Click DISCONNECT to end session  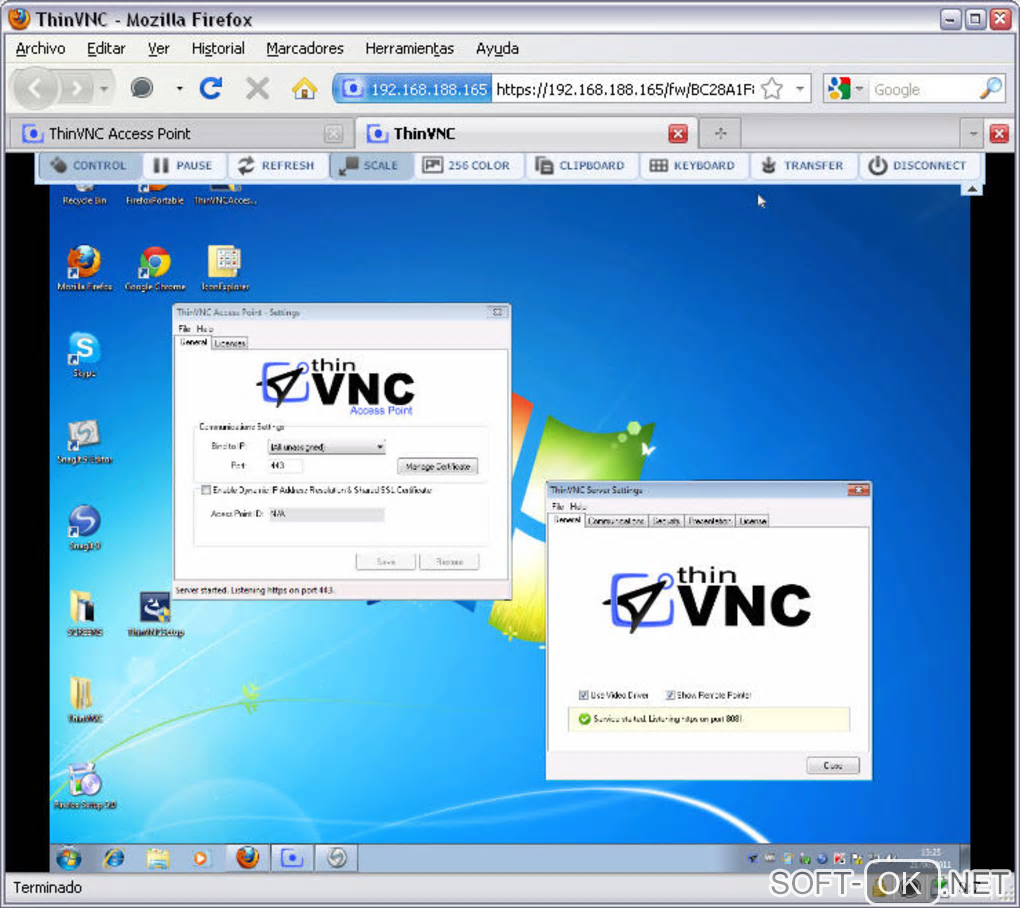[918, 166]
